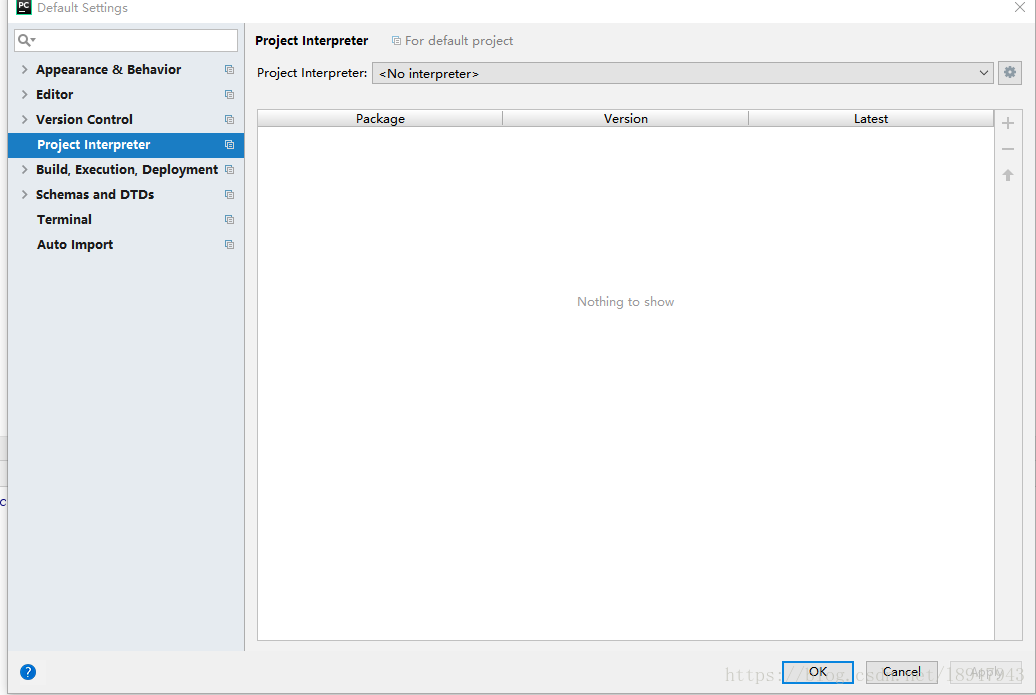Image resolution: width=1036 pixels, height=695 pixels.
Task: Click the search magnifier icon in settings
Action: [26, 41]
